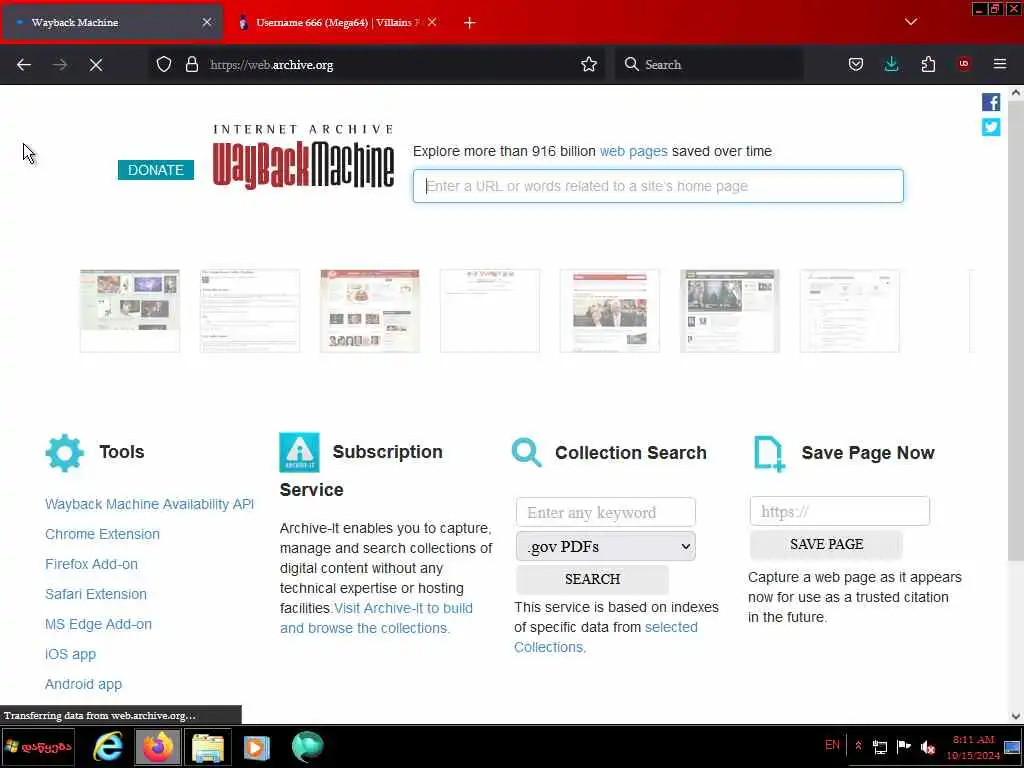Screen dimensions: 1024x768
Task: Click the Wayback Machine logo
Action: [303, 157]
